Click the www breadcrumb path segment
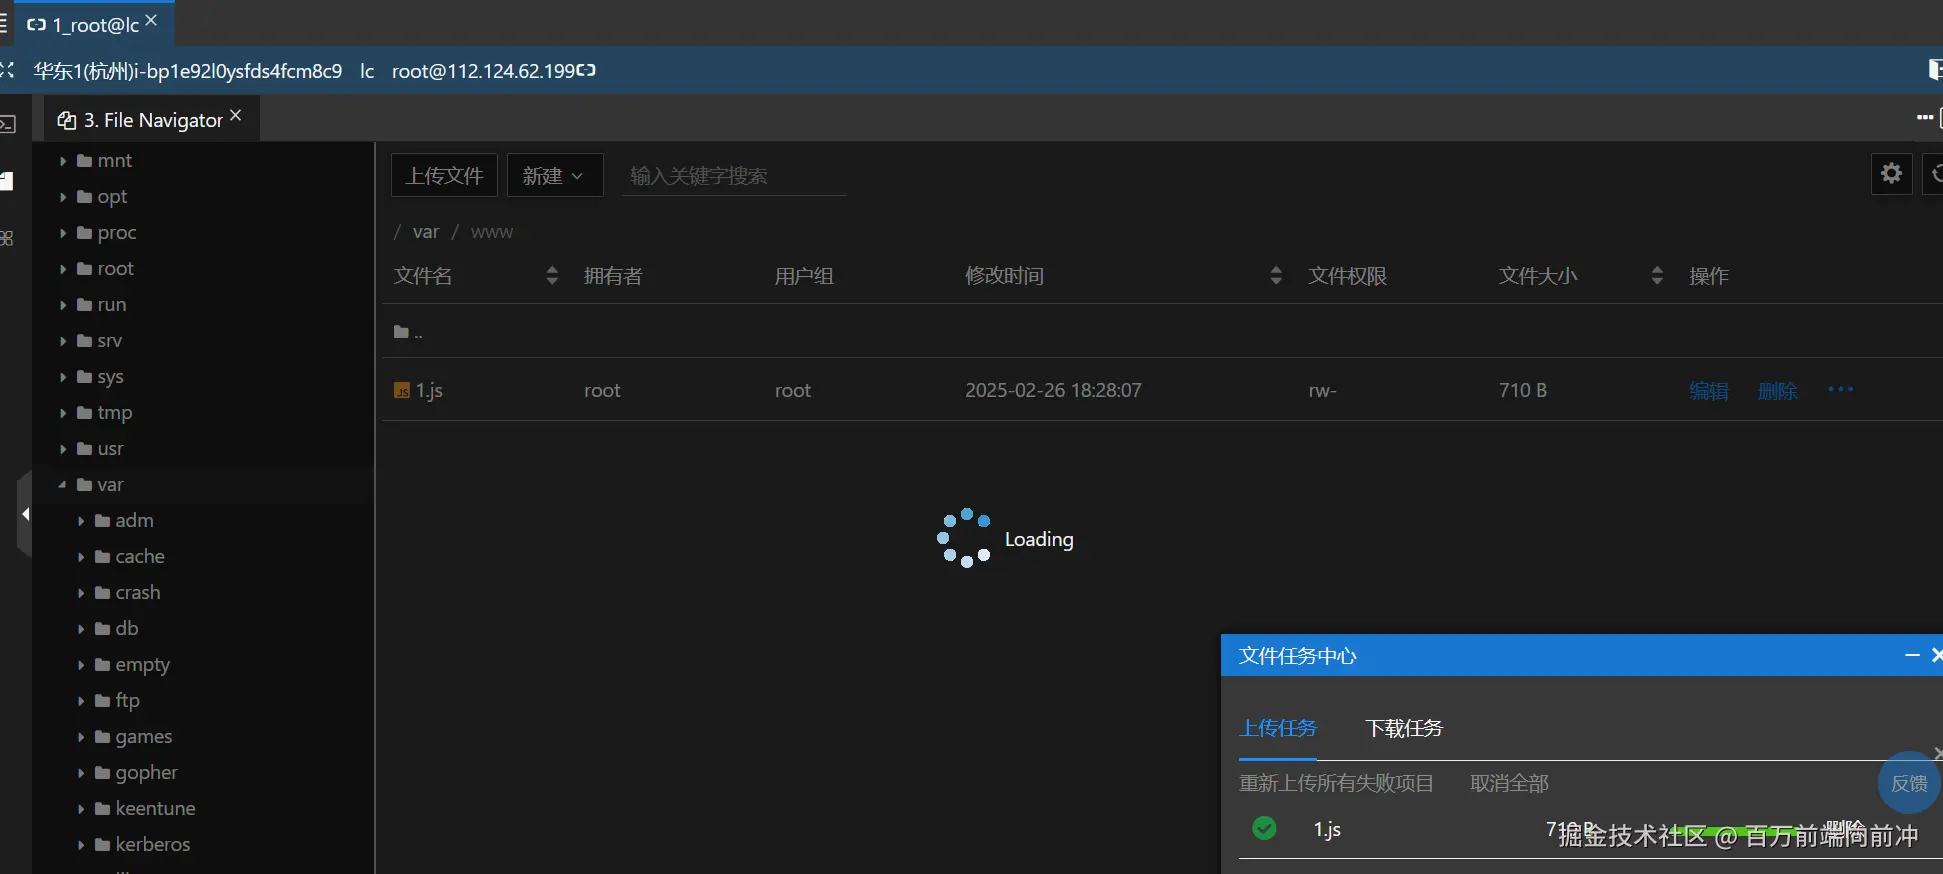Viewport: 1943px width, 874px height. coord(492,232)
